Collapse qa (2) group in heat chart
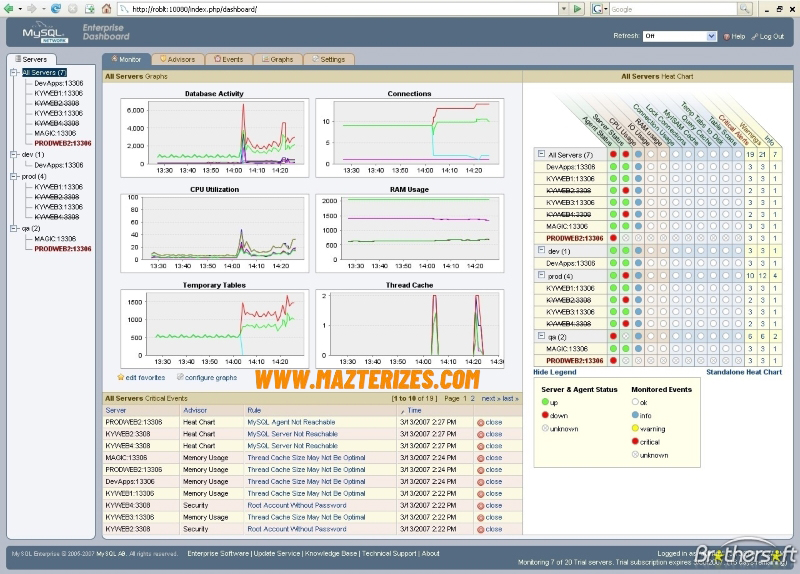 click(541, 335)
